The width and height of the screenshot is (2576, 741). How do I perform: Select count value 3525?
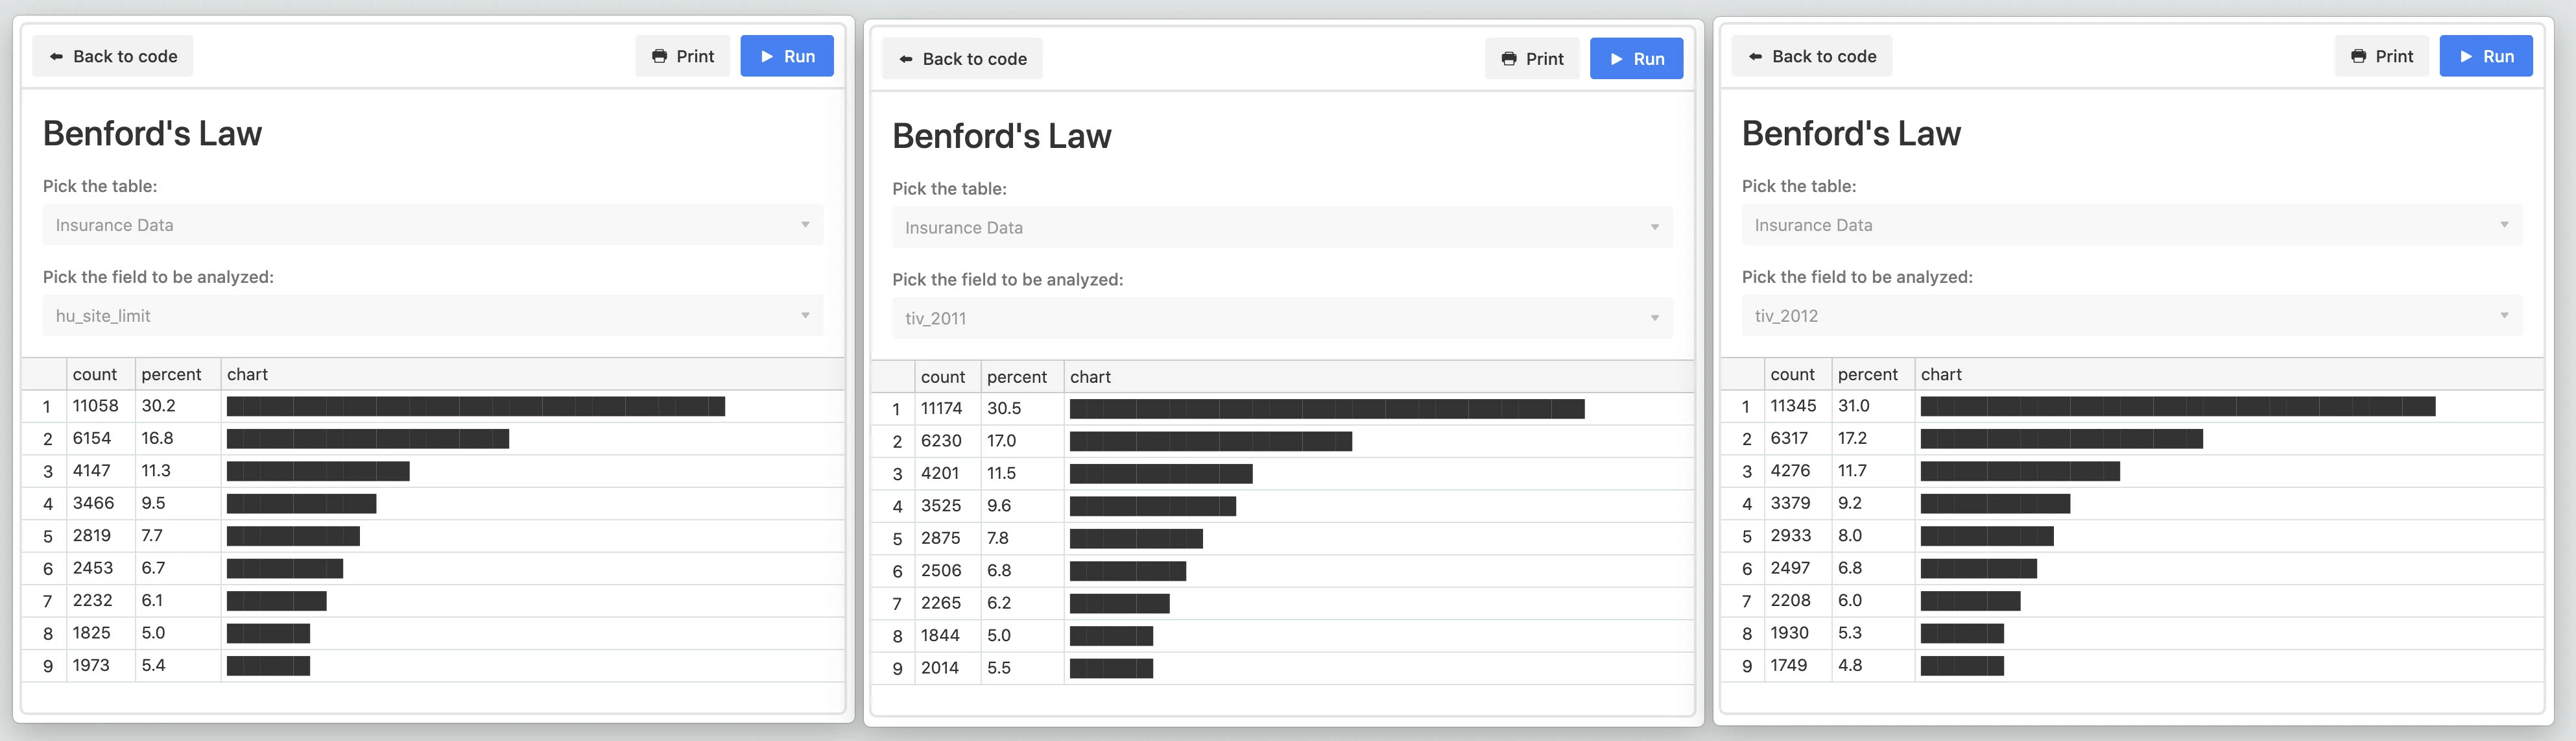coord(941,506)
